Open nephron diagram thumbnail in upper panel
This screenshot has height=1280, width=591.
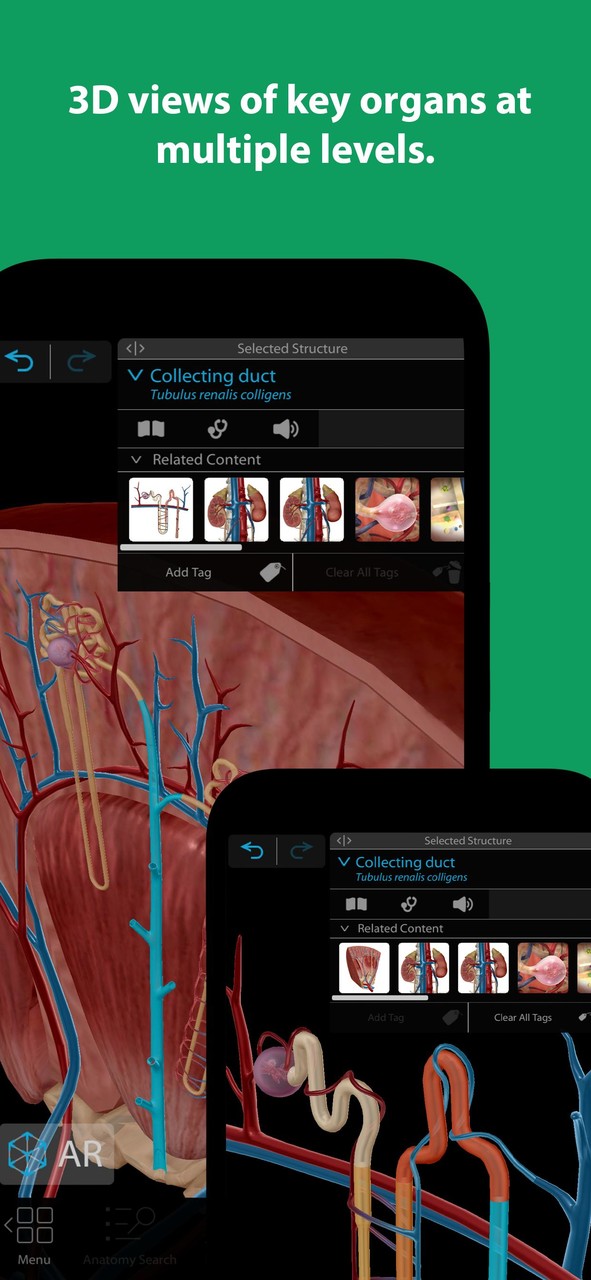(161, 509)
